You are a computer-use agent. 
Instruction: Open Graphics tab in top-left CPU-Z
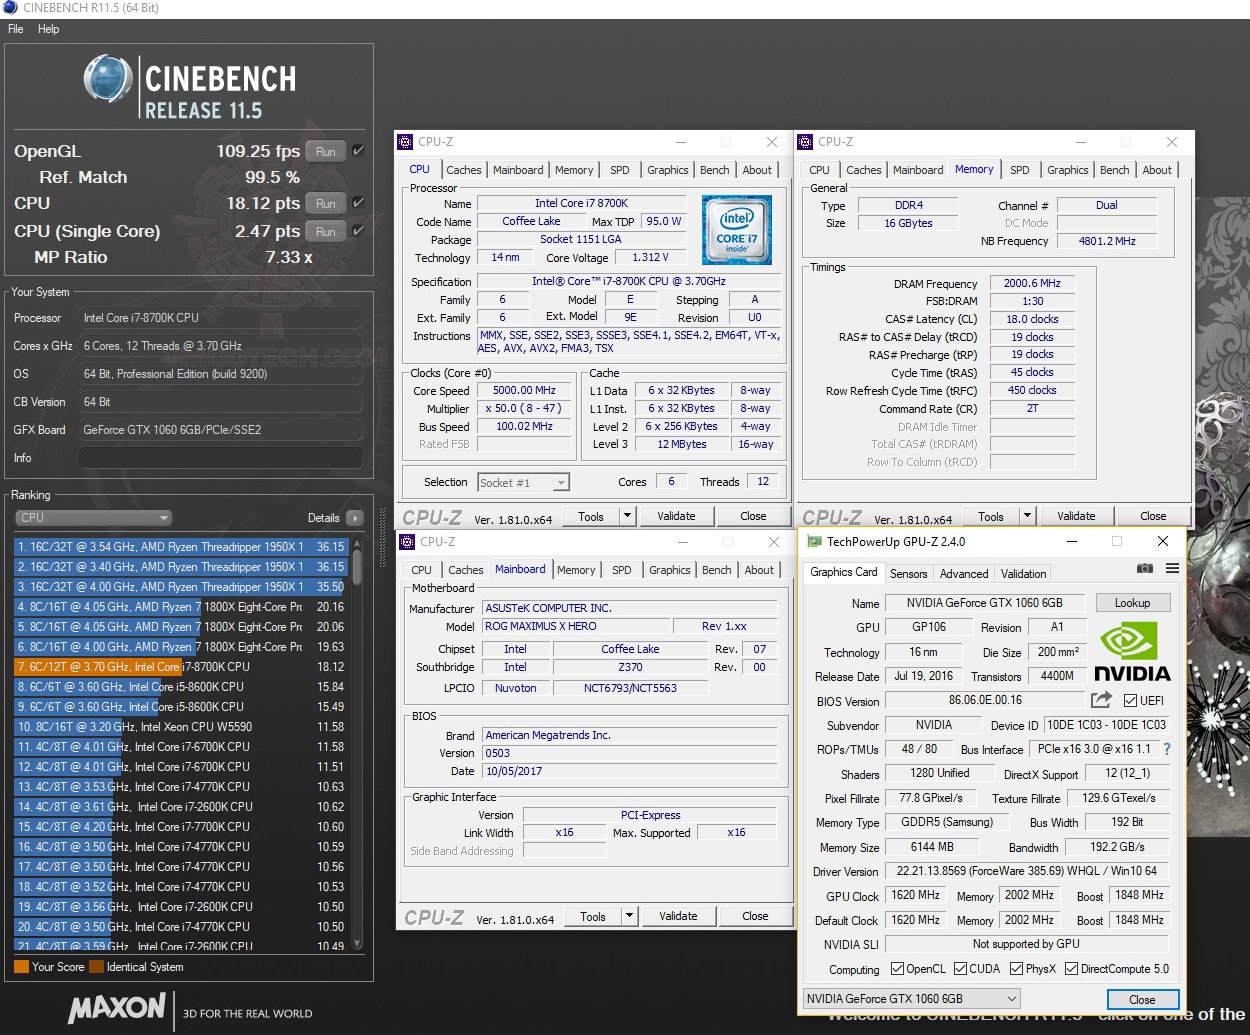point(667,170)
